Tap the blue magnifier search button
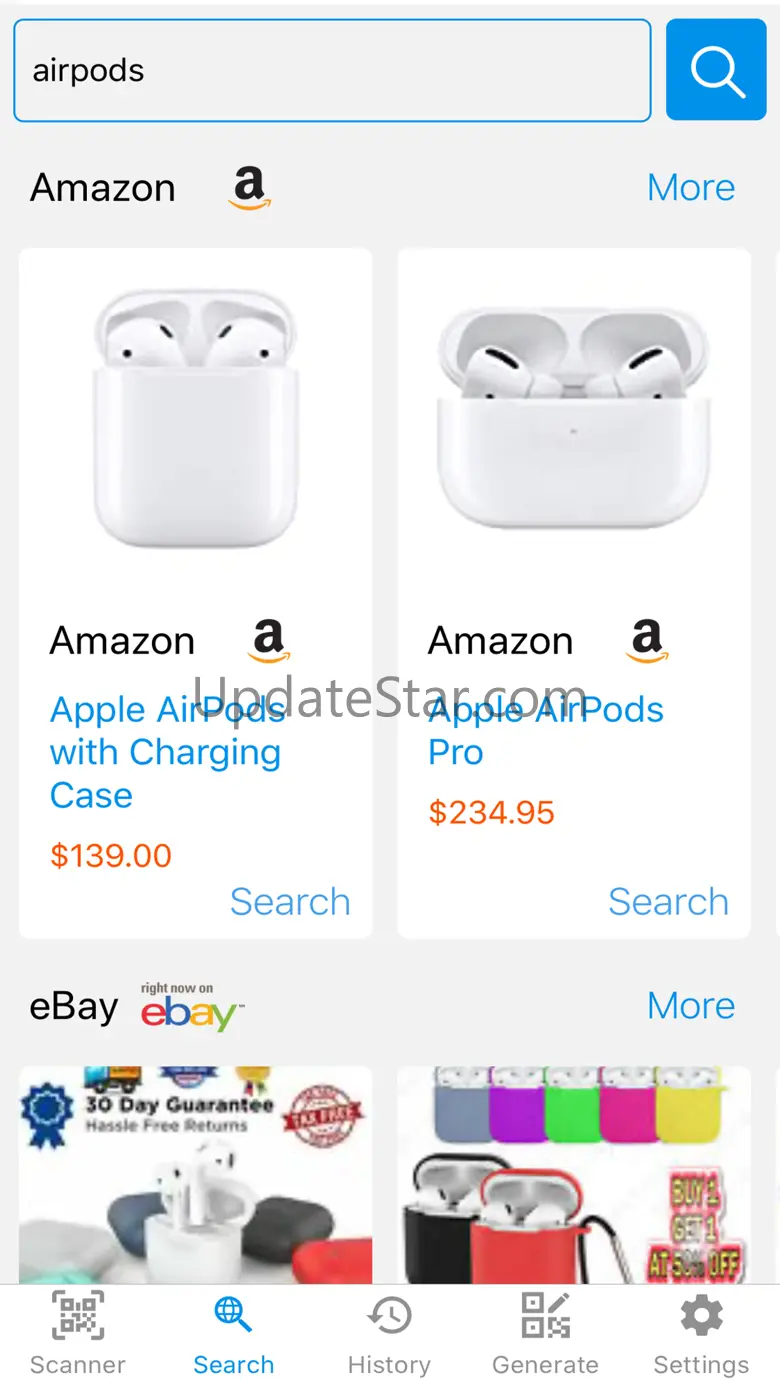The width and height of the screenshot is (780, 1387). click(716, 70)
